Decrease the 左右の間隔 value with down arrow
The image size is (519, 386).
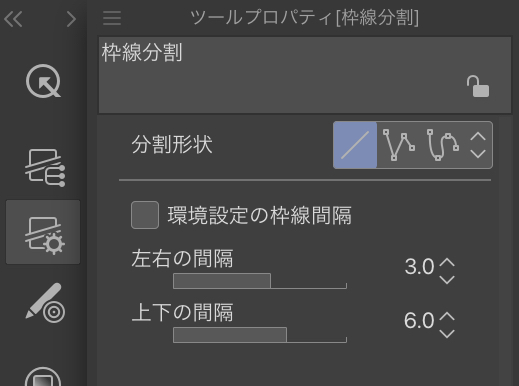click(447, 279)
